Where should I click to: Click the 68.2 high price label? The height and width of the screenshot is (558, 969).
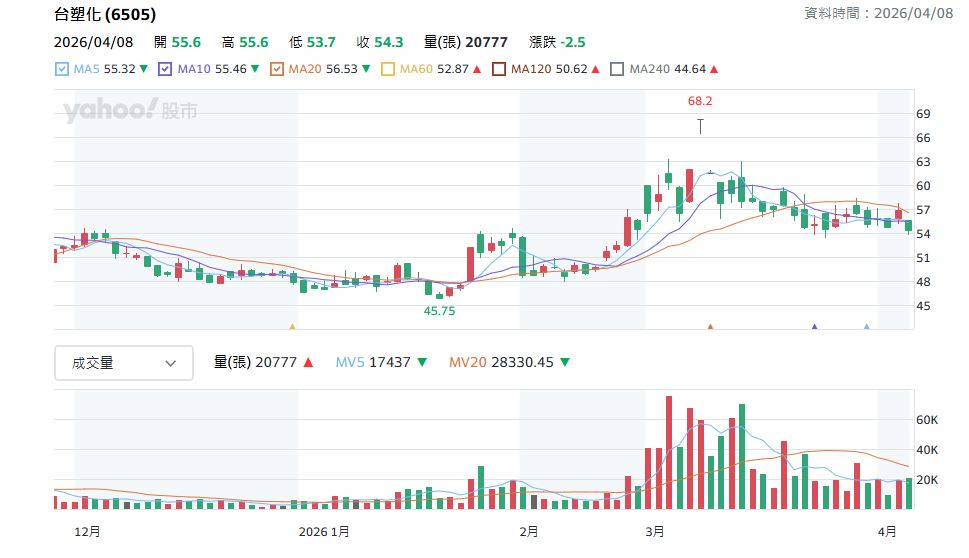700,101
